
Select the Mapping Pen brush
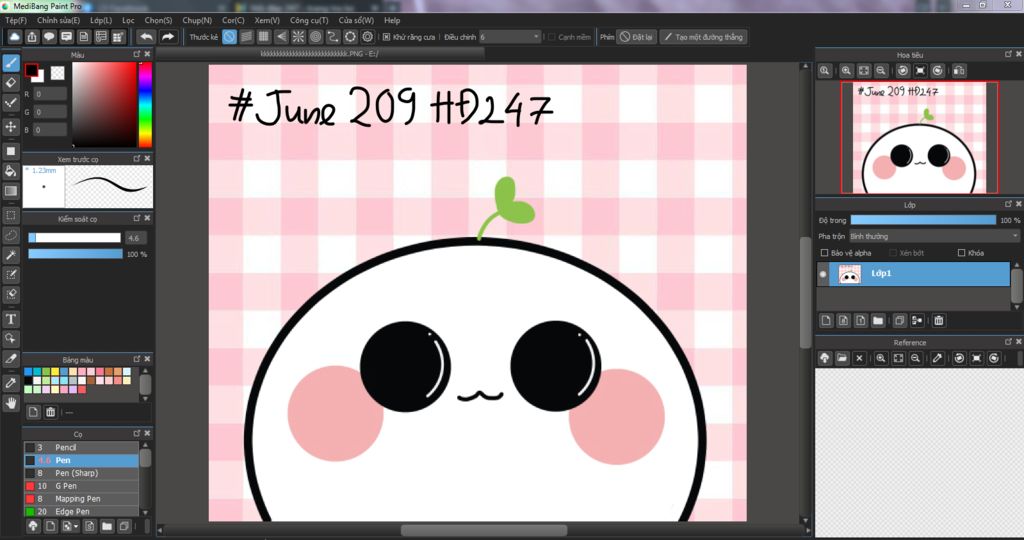(x=81, y=499)
